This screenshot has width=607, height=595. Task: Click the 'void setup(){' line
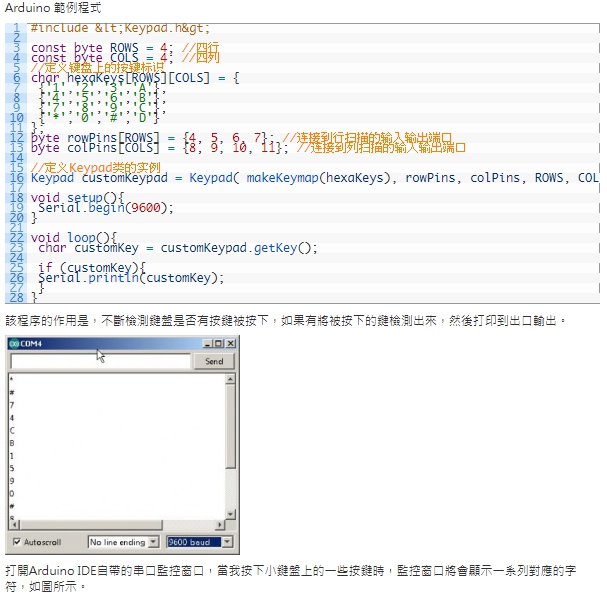77,198
